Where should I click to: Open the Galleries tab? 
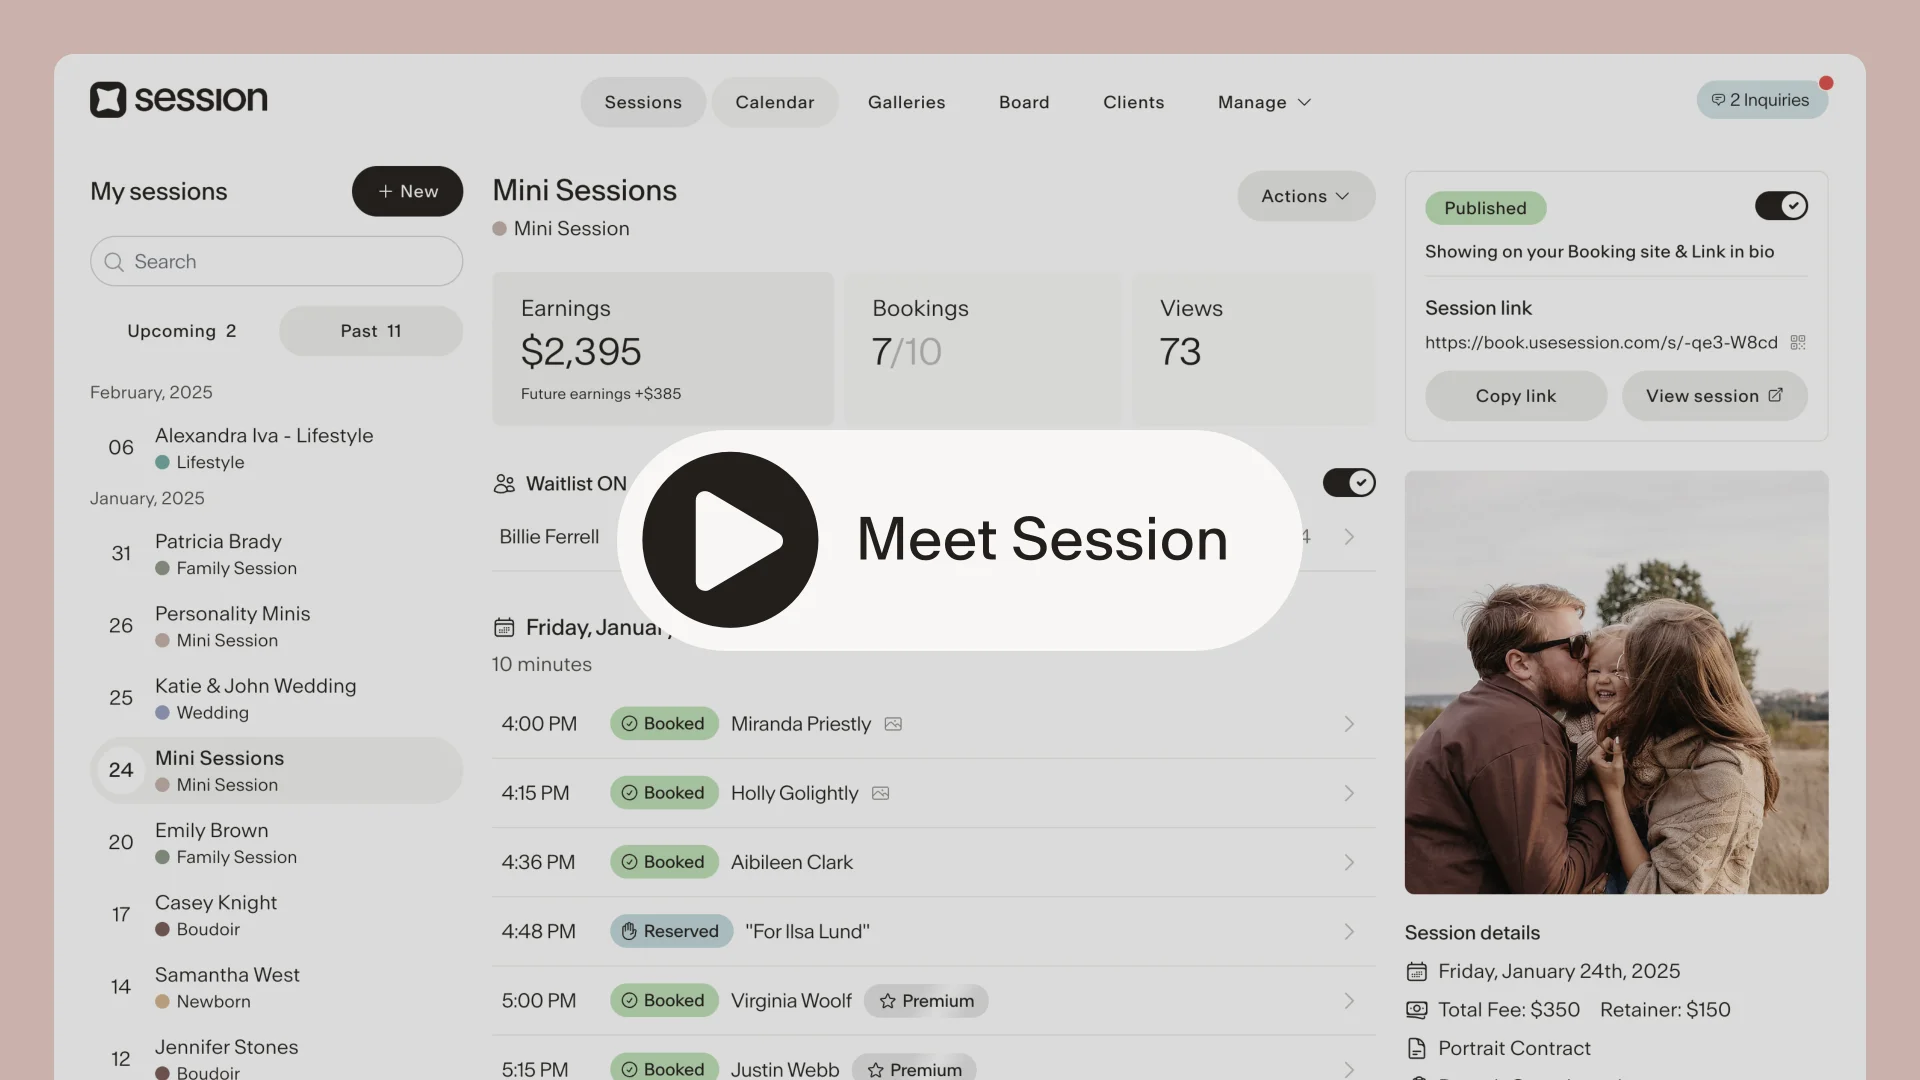coord(906,102)
